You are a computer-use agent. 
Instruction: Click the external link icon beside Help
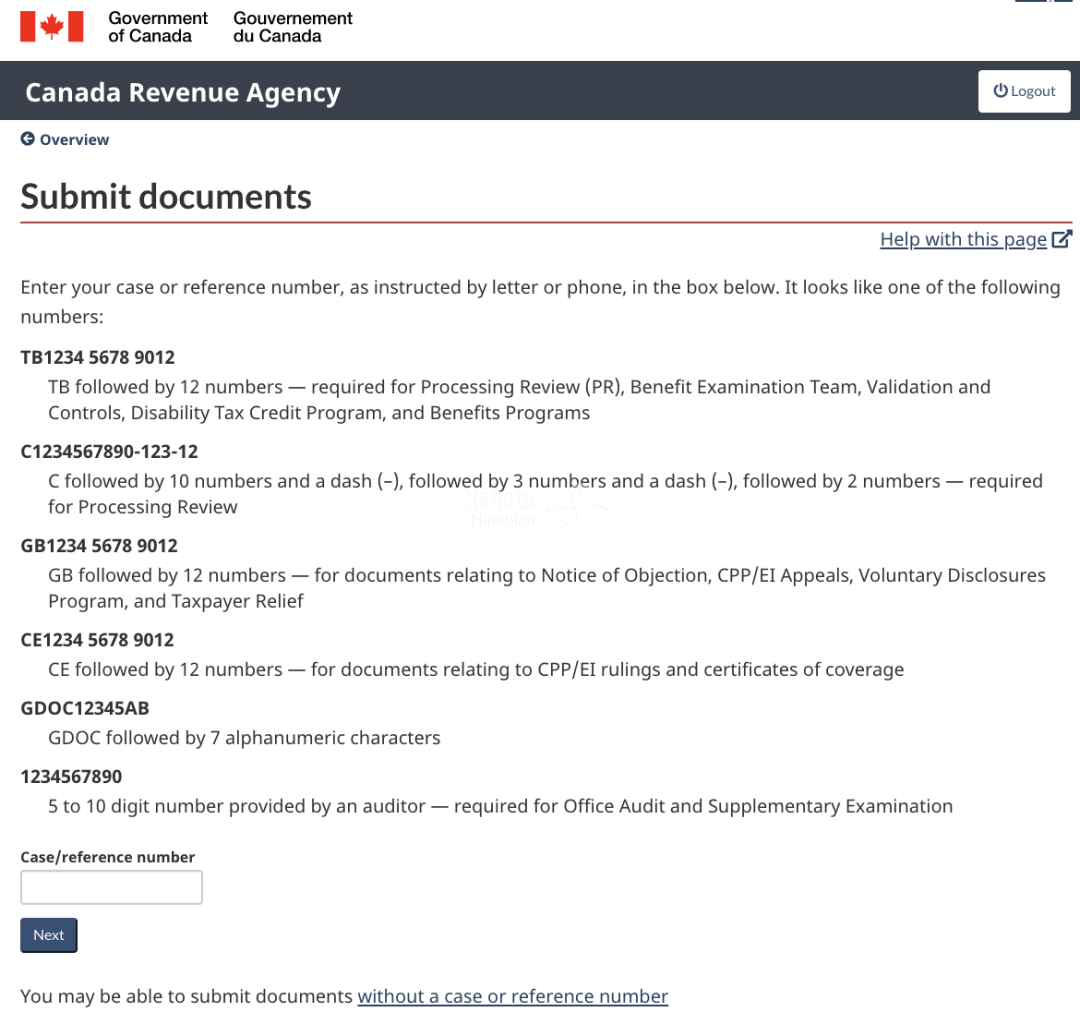coord(1062,239)
